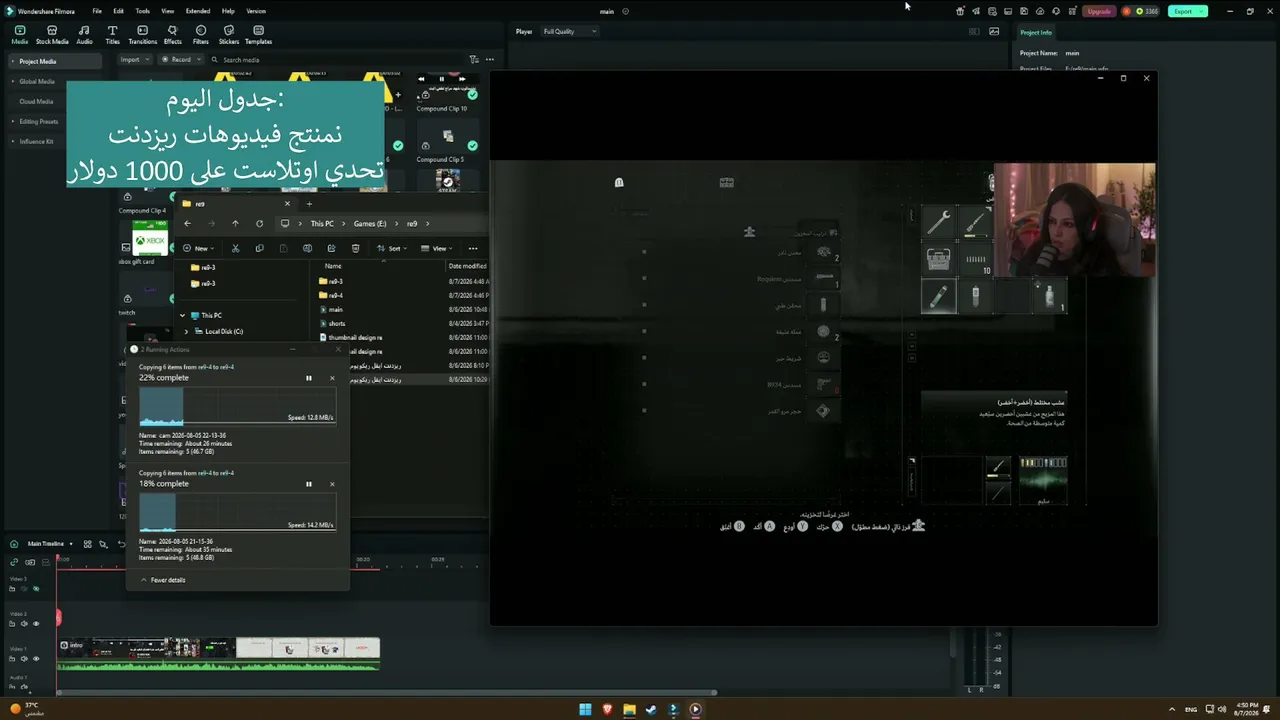Mute the Video 1 track
This screenshot has height=720, width=1280.
click(24, 659)
